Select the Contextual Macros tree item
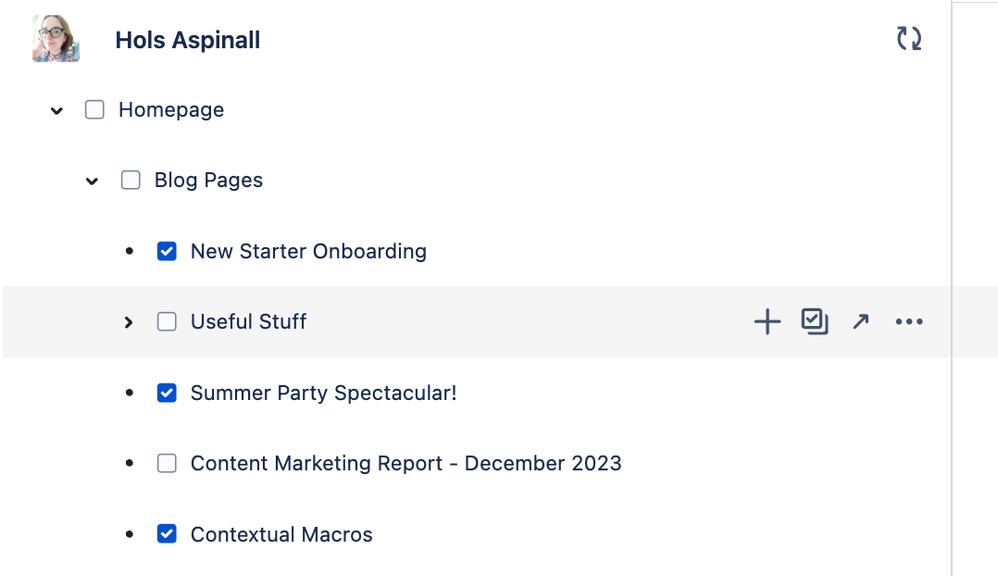998x576 pixels. click(281, 534)
